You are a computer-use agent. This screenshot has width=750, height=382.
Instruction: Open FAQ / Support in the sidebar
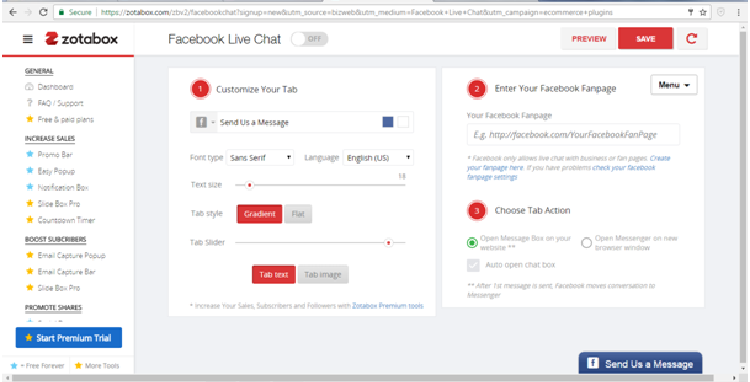click(x=61, y=103)
